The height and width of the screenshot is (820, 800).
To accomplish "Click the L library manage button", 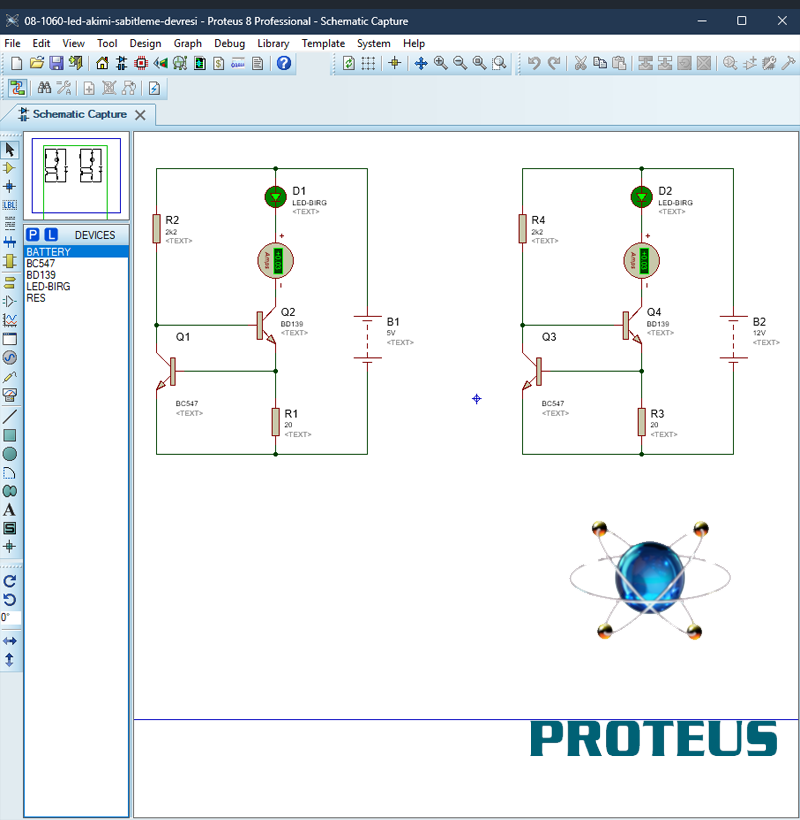I will click(51, 235).
